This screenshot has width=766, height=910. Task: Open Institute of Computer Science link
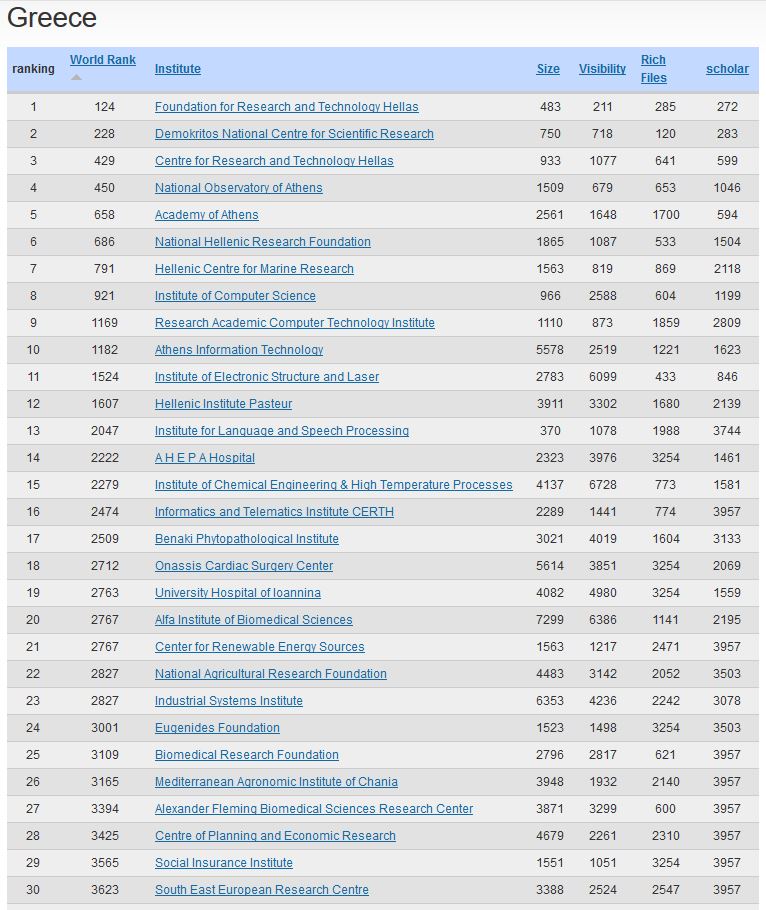coord(235,296)
